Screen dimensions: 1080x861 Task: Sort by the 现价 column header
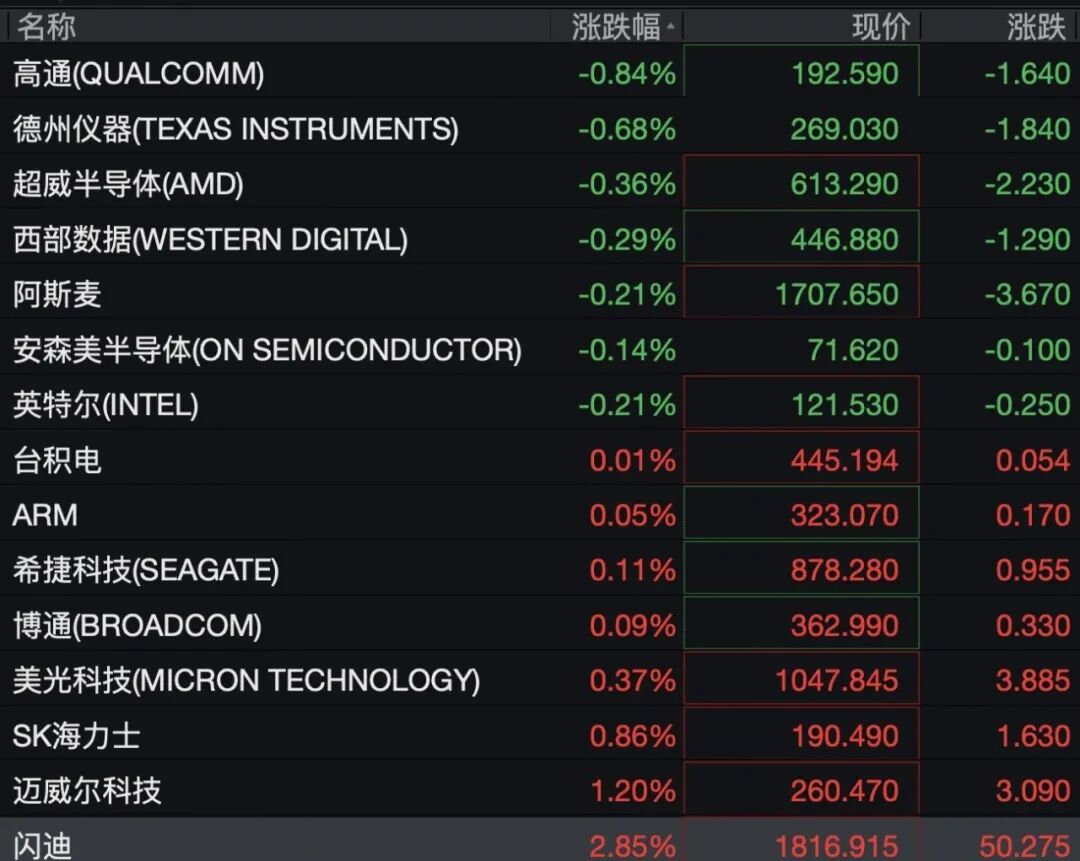coord(881,28)
